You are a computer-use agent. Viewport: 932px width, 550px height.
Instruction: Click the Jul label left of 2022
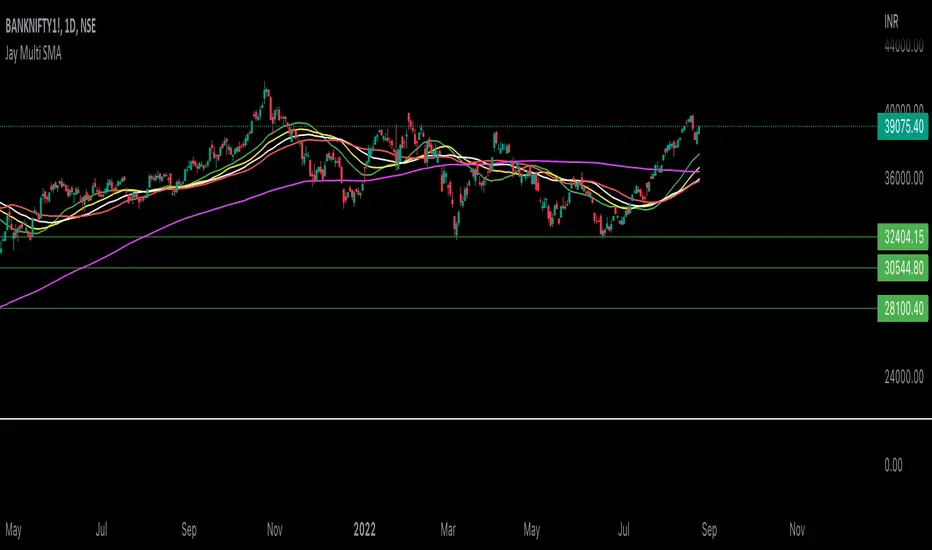pyautogui.click(x=102, y=529)
